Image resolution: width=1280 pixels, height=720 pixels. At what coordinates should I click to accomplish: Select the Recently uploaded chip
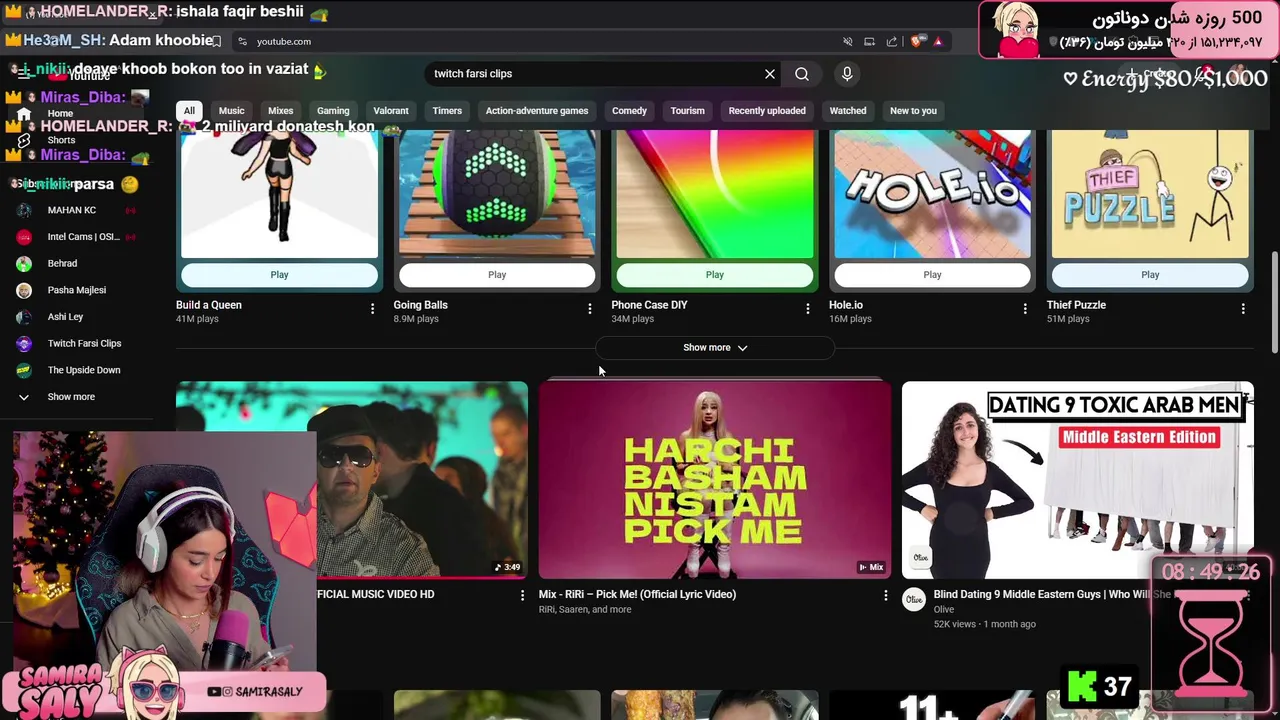[x=767, y=111]
